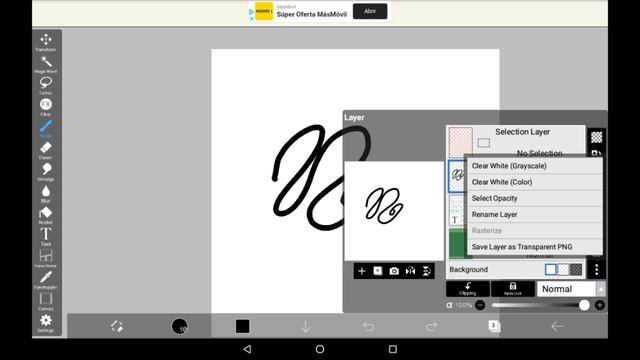Screen dimensions: 640x360
Task: Add a new layer with plus icon
Action: 362,271
